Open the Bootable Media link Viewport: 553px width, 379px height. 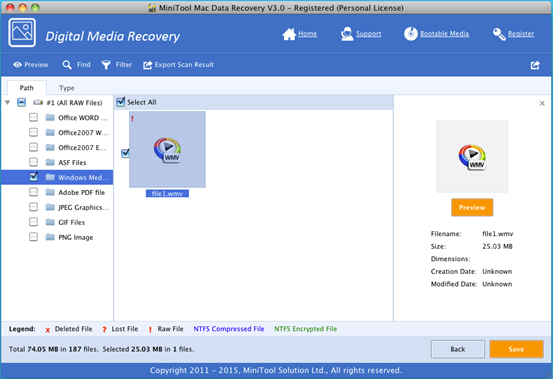tap(444, 34)
